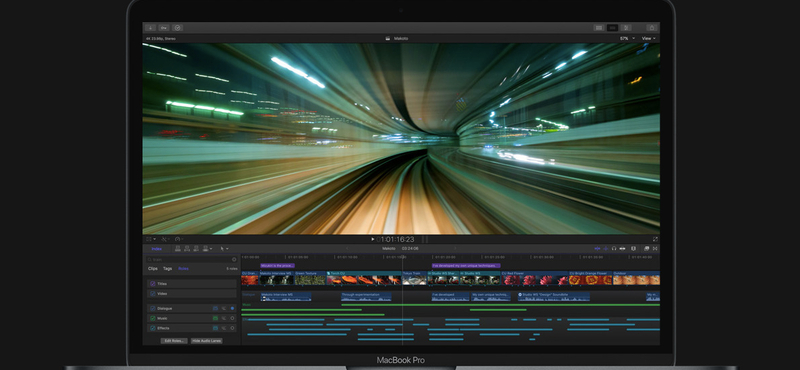Expand subroles for Effects role
Viewport: 800px width, 370px height.
[x=224, y=328]
